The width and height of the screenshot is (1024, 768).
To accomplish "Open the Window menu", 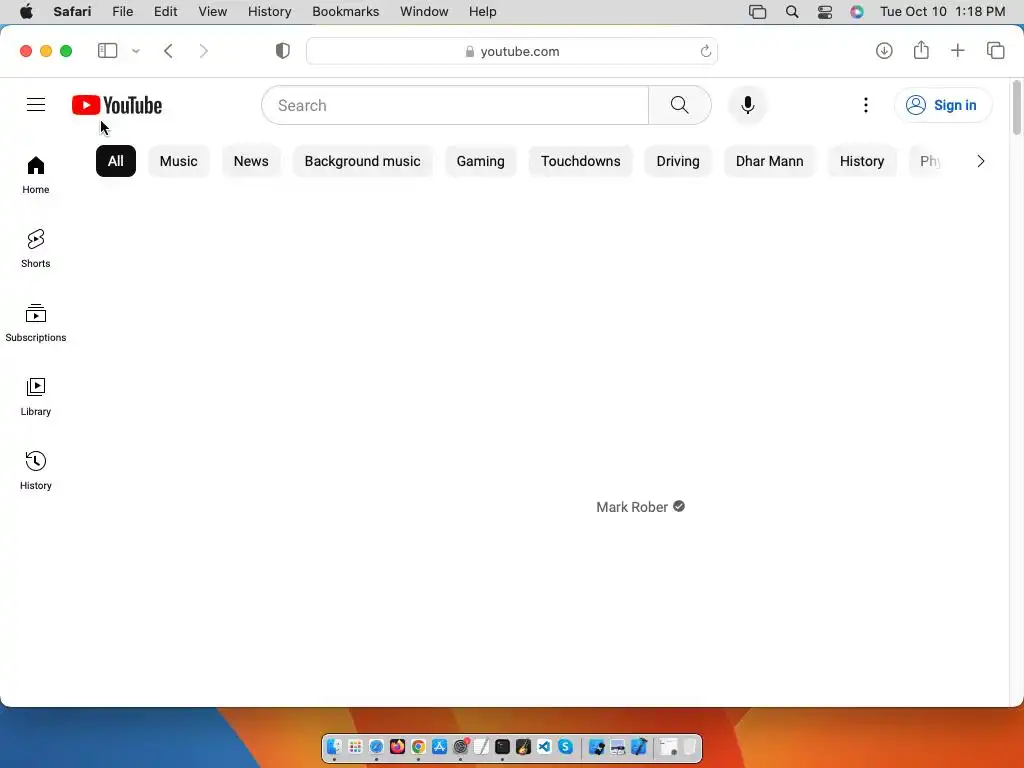I will [424, 12].
